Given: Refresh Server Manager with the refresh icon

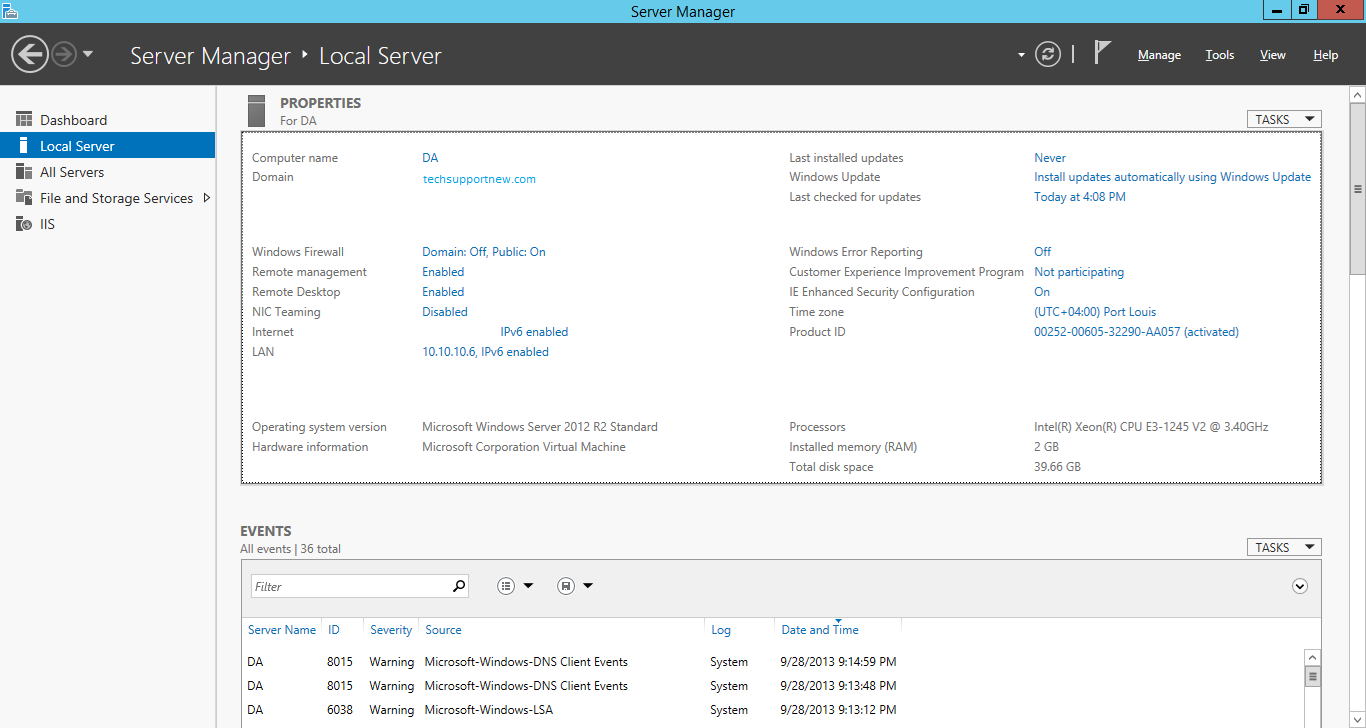Looking at the screenshot, I should tap(1047, 55).
